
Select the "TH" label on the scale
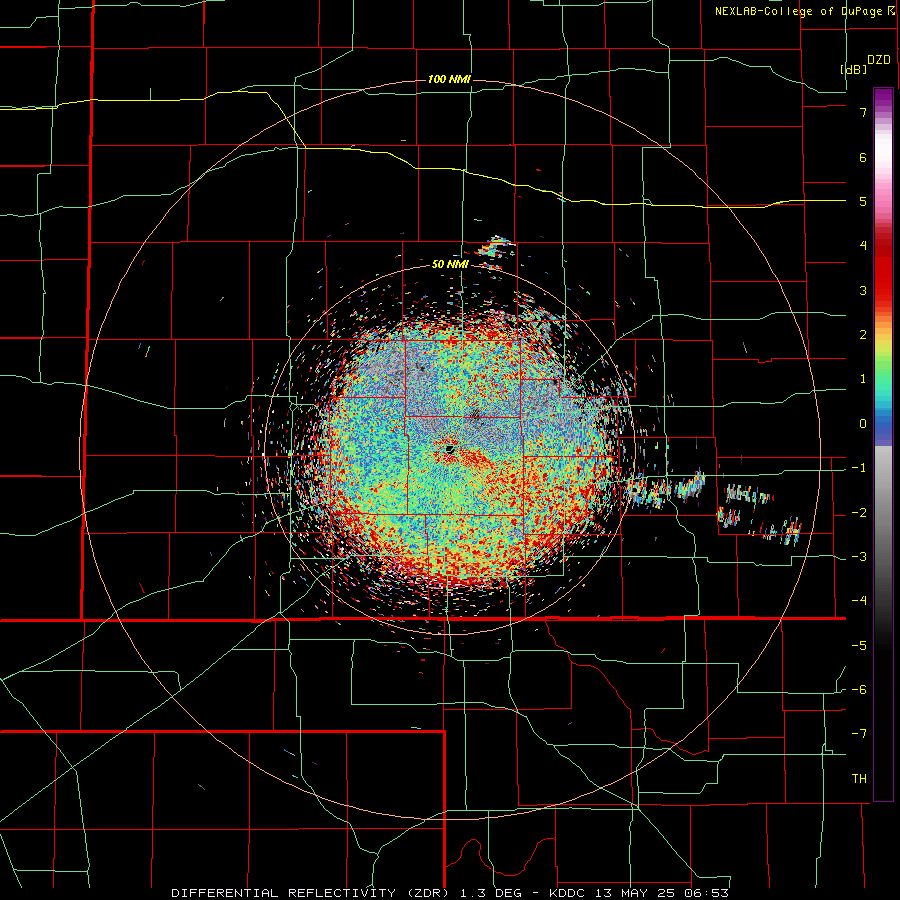pos(860,779)
